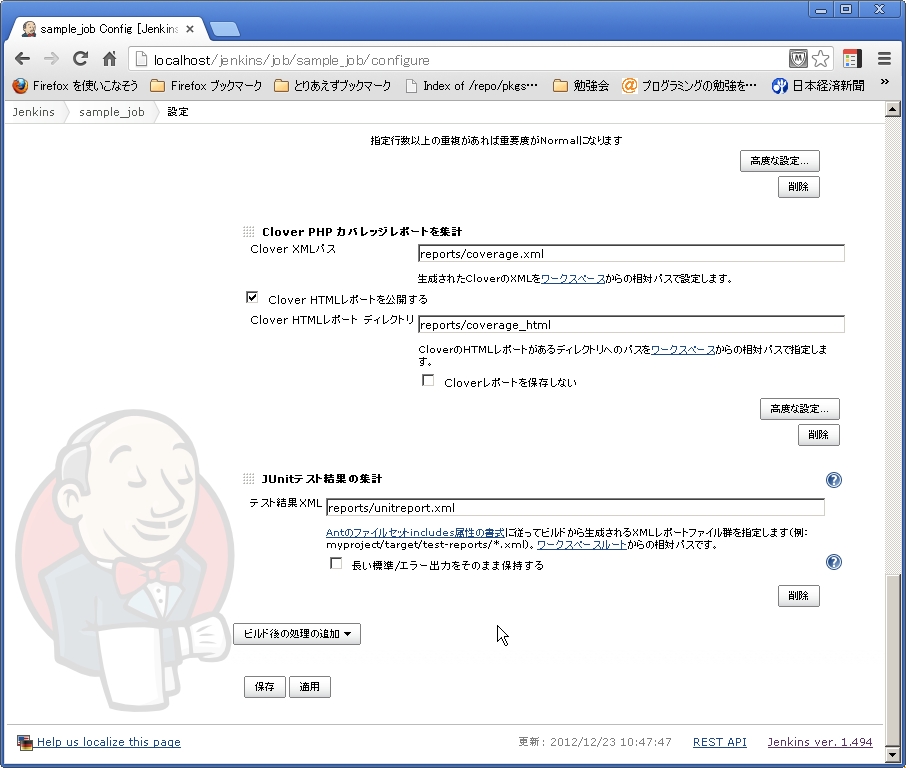Image resolution: width=906 pixels, height=768 pixels.
Task: Save the job configuration with '保存'
Action: 265,687
